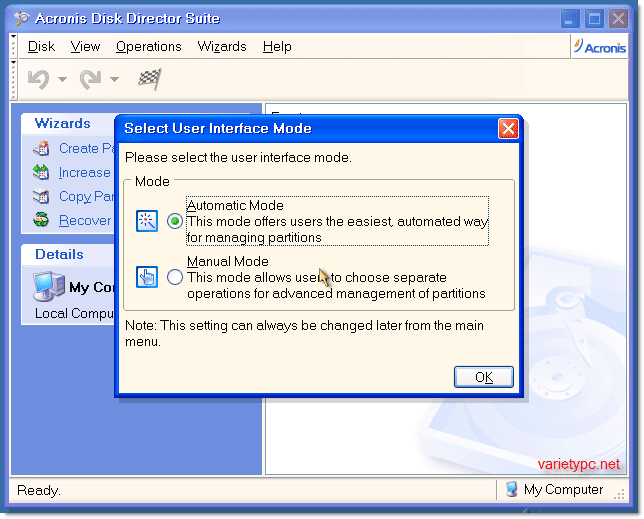
Task: Click the Increase free space wizard icon
Action: [x=41, y=172]
